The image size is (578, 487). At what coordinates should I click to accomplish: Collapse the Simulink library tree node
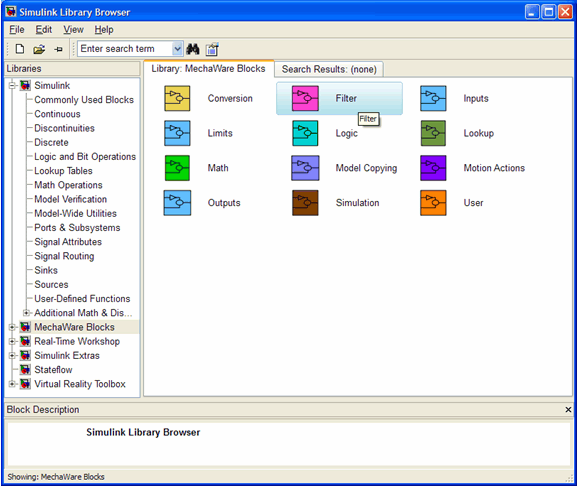pos(12,86)
